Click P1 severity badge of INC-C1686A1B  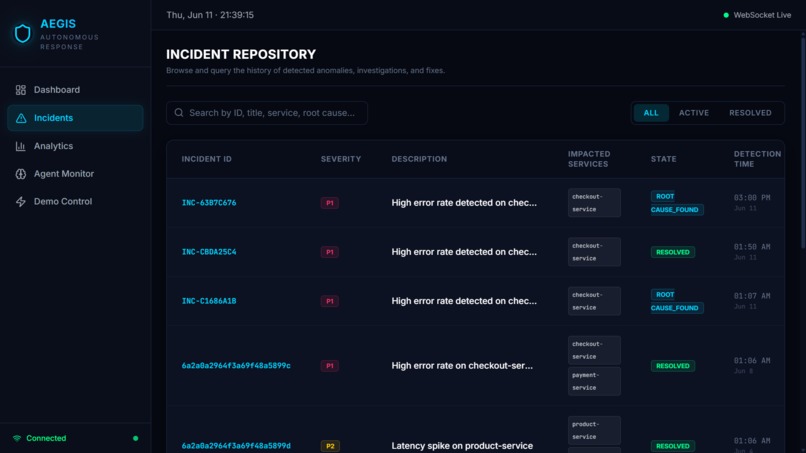(329, 301)
